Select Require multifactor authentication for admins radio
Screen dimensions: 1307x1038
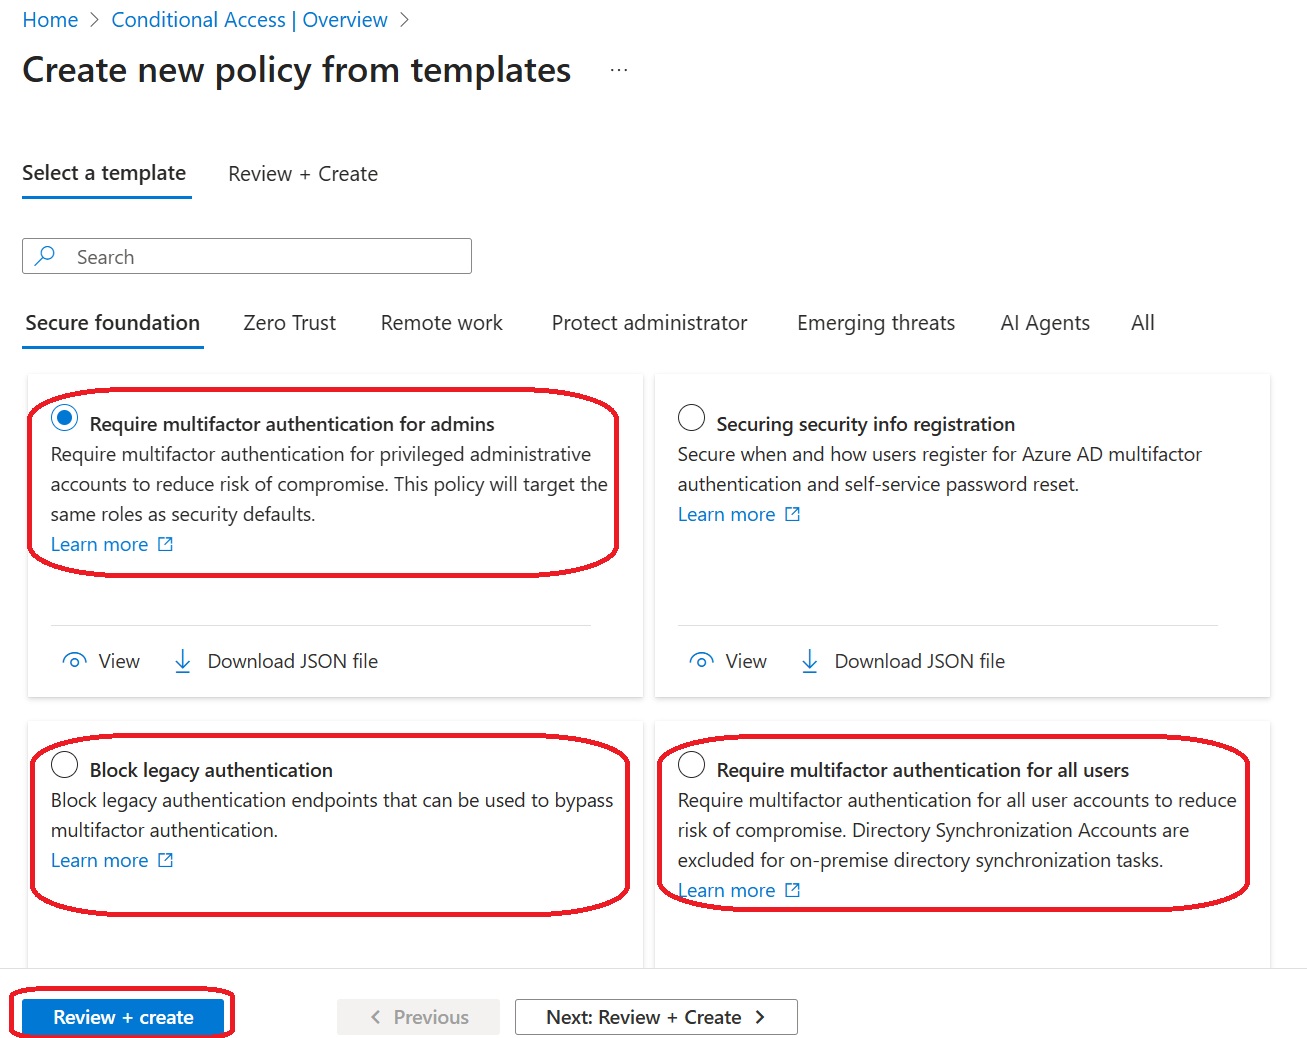(x=65, y=418)
